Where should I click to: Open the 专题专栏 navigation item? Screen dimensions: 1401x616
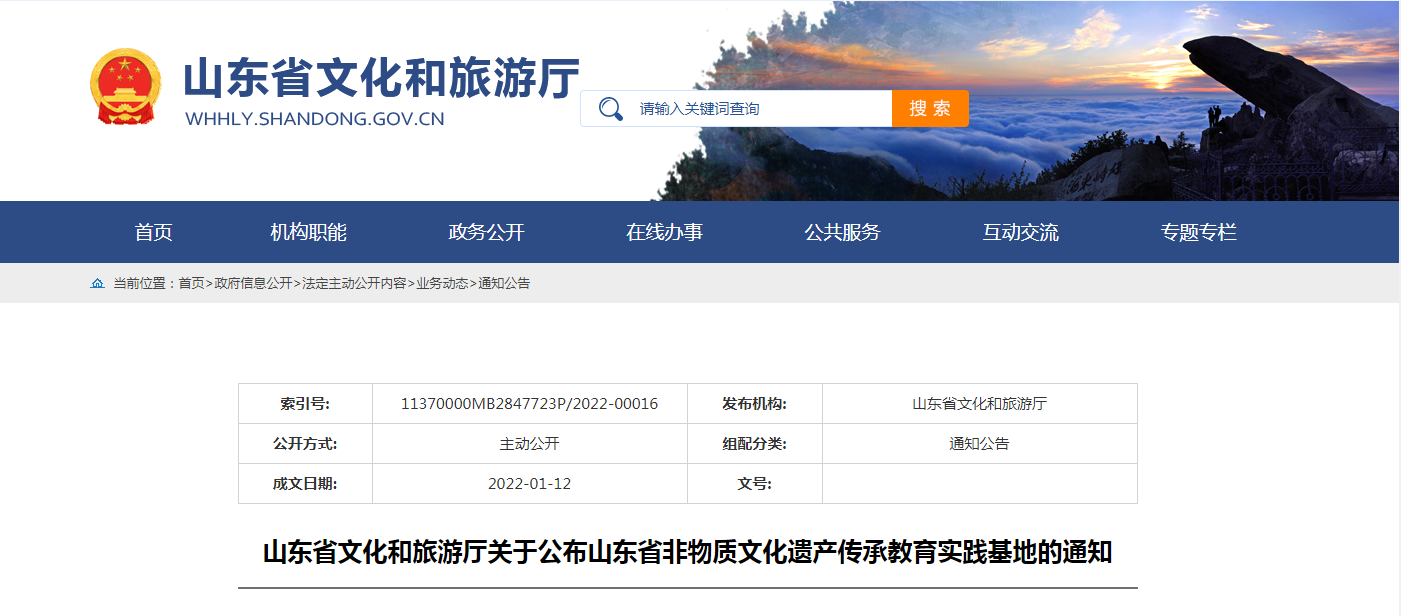click(x=1198, y=232)
